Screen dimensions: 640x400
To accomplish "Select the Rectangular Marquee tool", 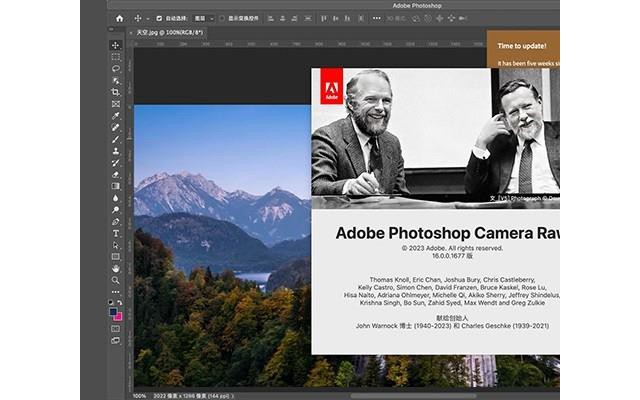I will coord(116,57).
